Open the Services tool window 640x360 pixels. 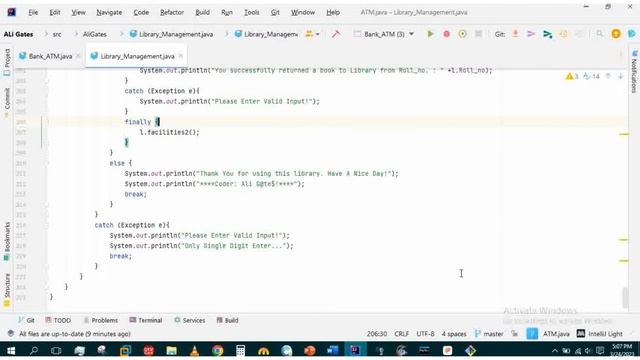[x=189, y=320]
